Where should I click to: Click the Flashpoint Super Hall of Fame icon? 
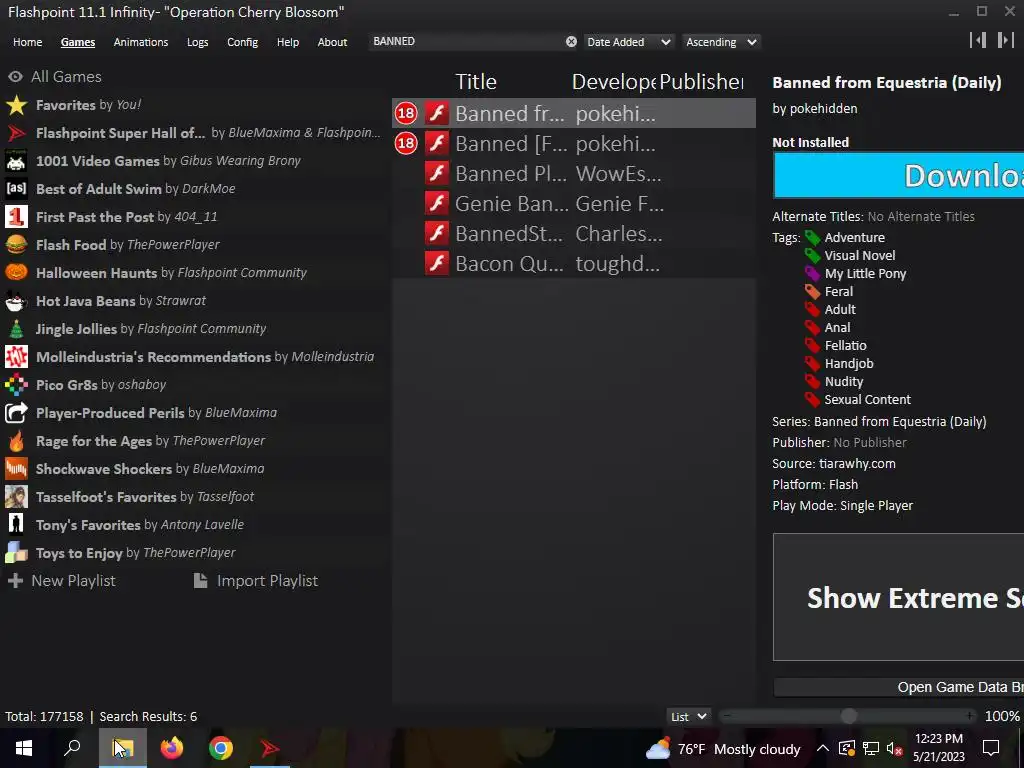pos(16,133)
